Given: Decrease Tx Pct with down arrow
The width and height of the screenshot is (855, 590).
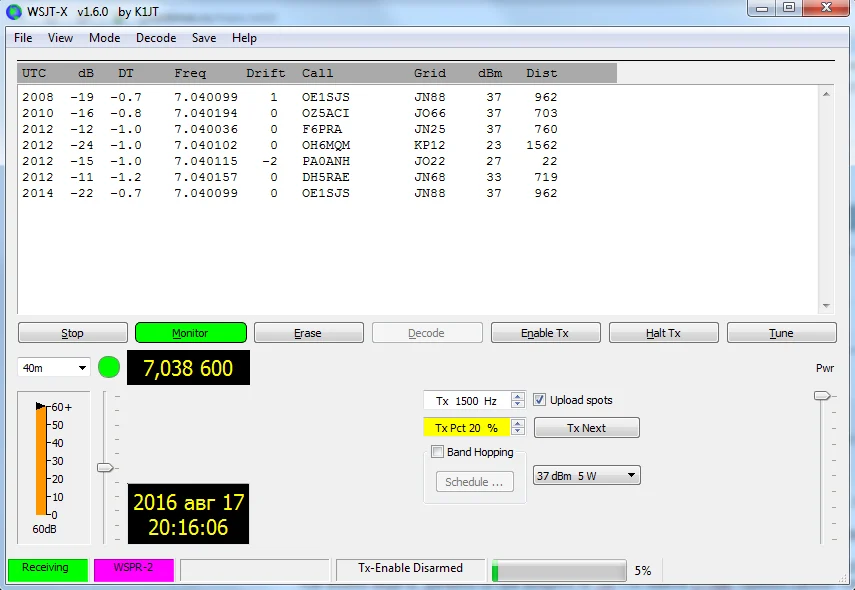Looking at the screenshot, I should pyautogui.click(x=518, y=431).
